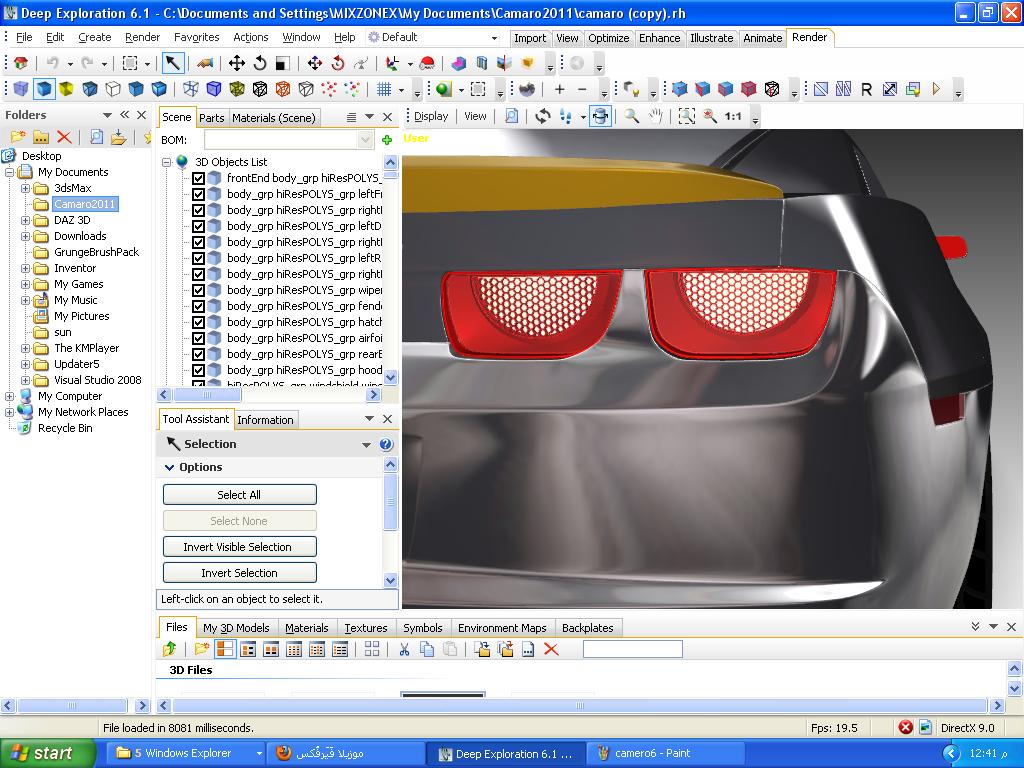Open camero6 - Paint from the taskbar
Screen dimensions: 1024x768
[665, 753]
